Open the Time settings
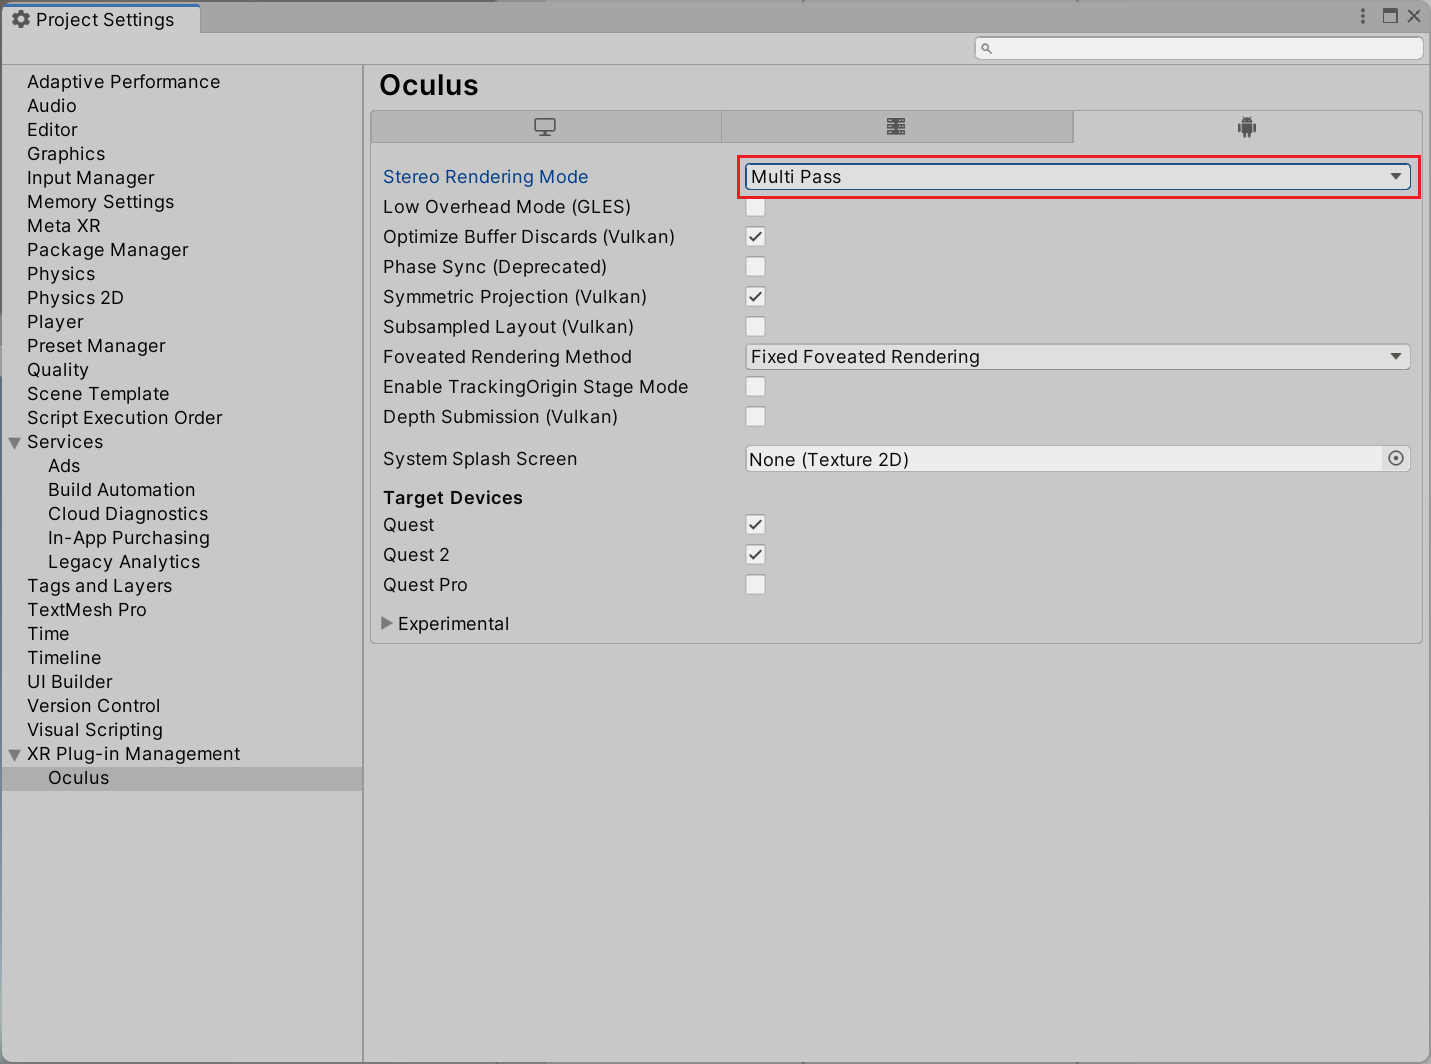Image resolution: width=1431 pixels, height=1064 pixels. coord(48,634)
